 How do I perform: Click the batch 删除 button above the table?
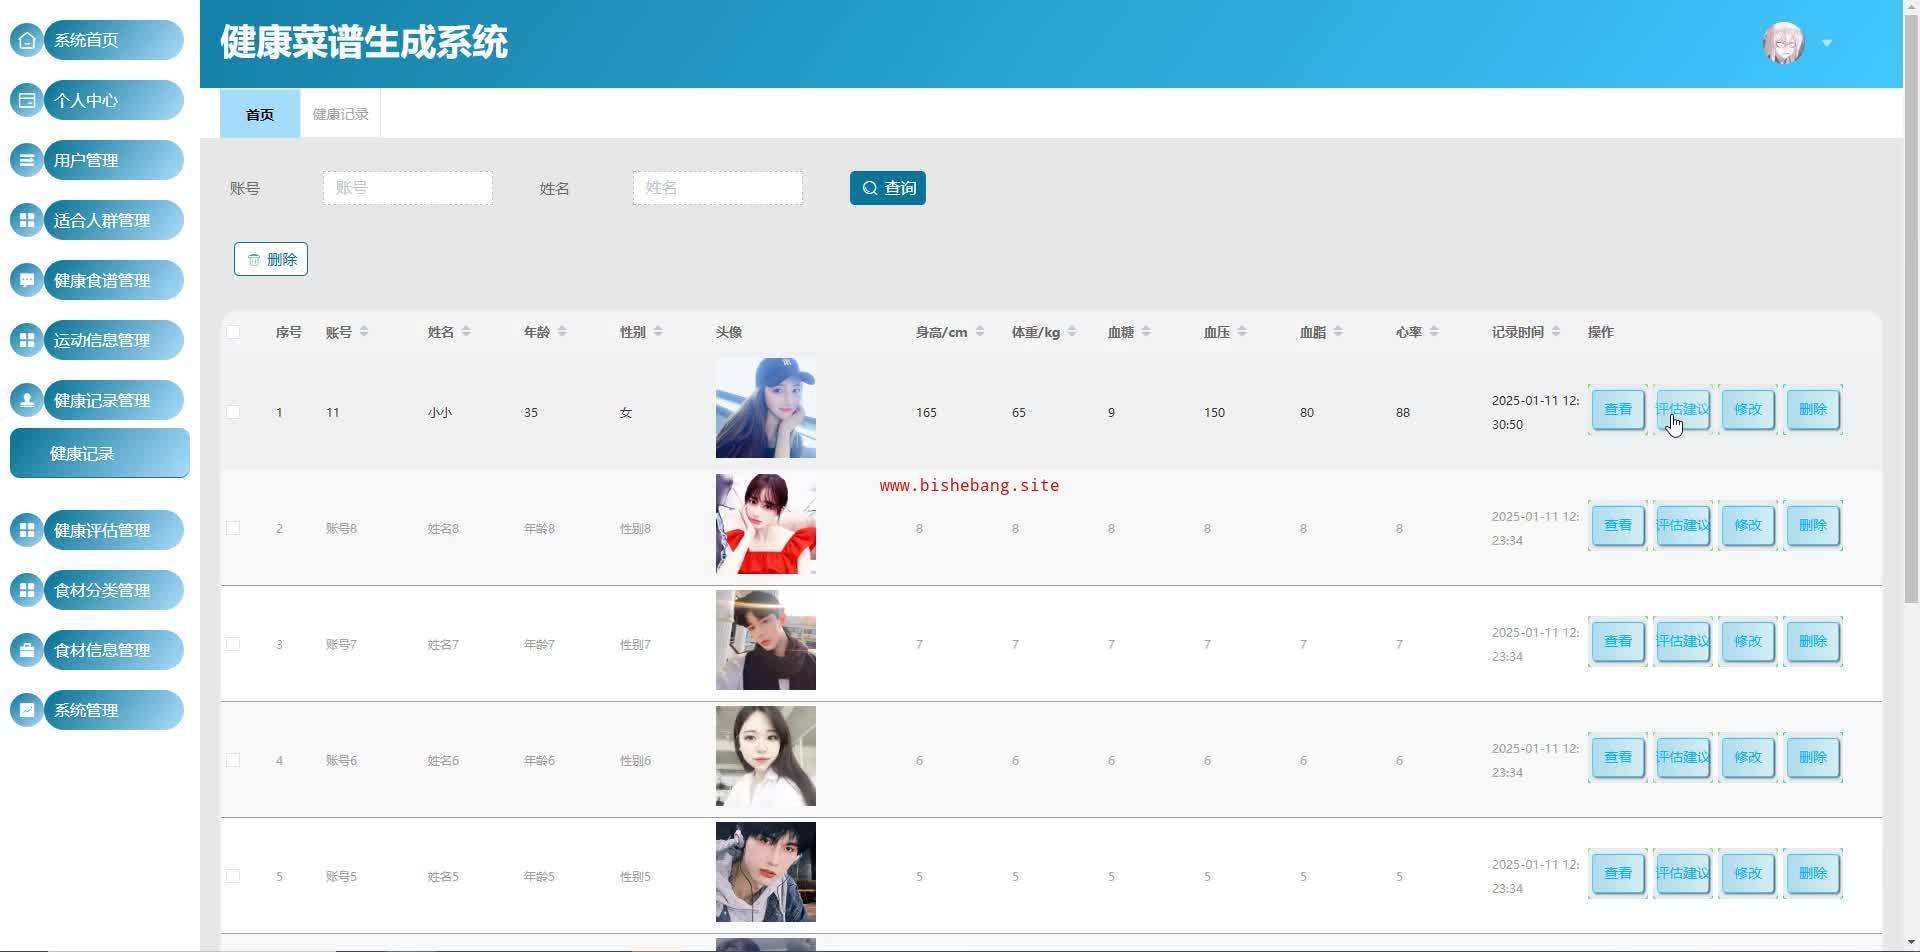click(271, 259)
